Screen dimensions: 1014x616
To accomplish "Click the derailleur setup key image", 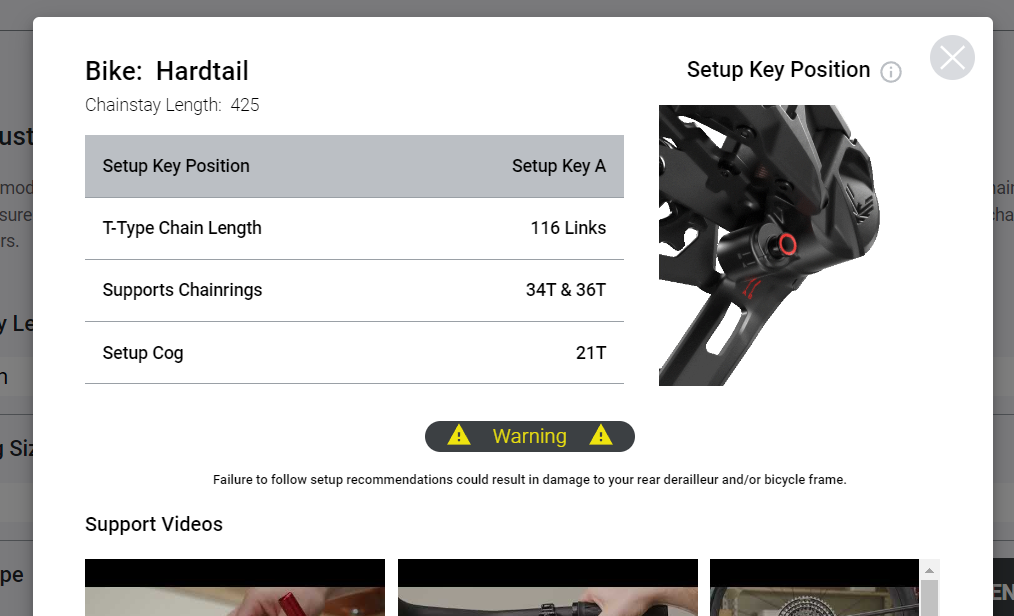I will 767,245.
